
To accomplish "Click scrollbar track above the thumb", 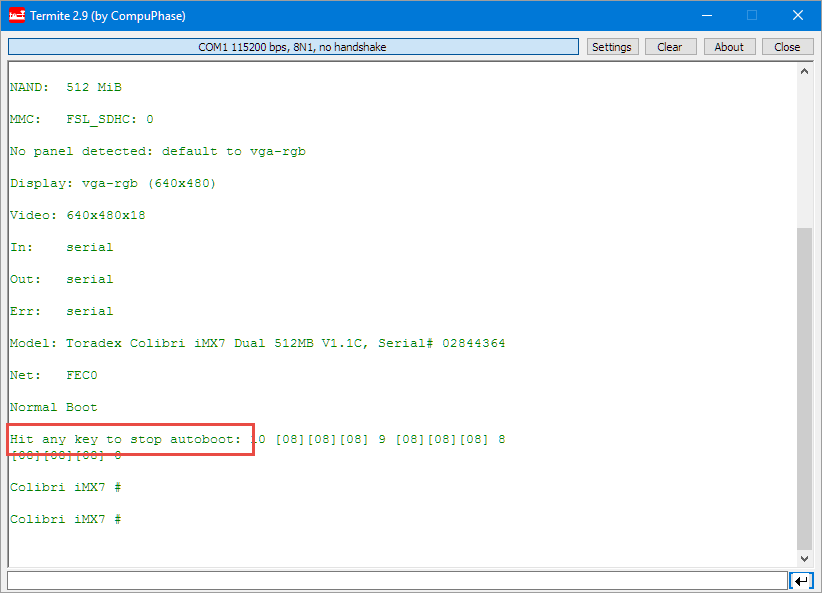I will 804,150.
